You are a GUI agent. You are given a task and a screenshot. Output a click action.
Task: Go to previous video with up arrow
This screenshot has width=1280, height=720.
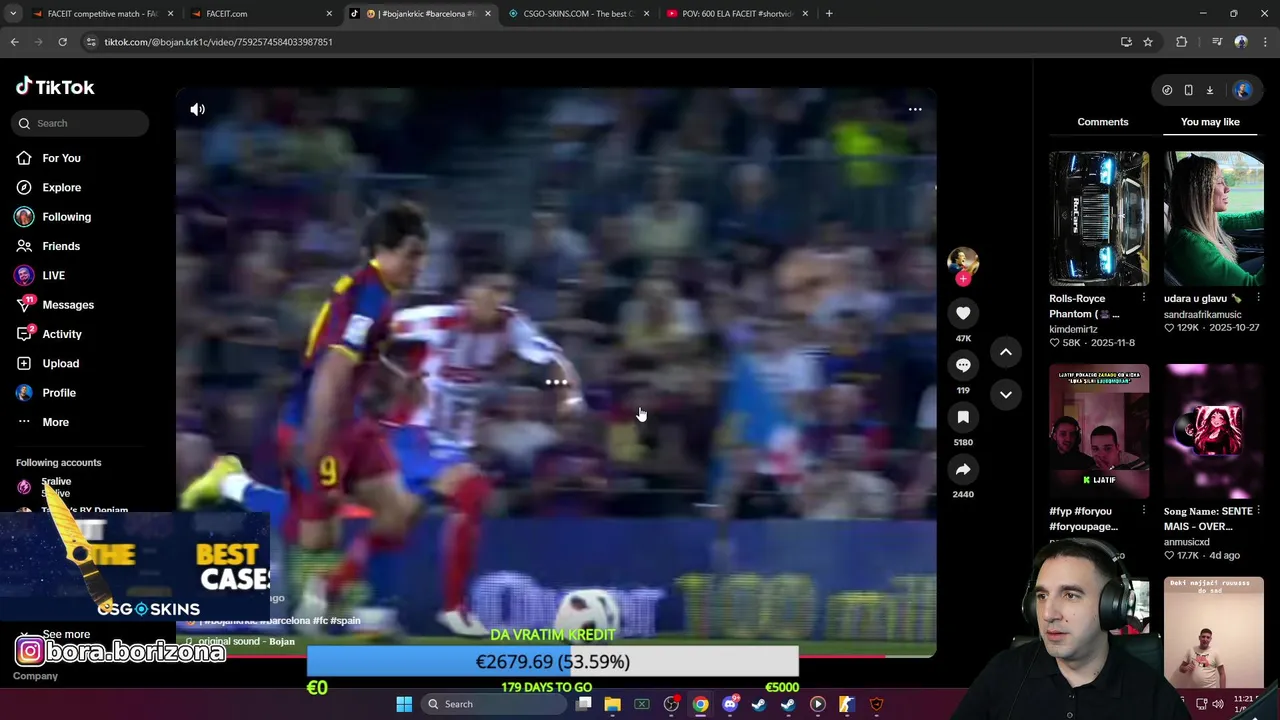point(1006,352)
